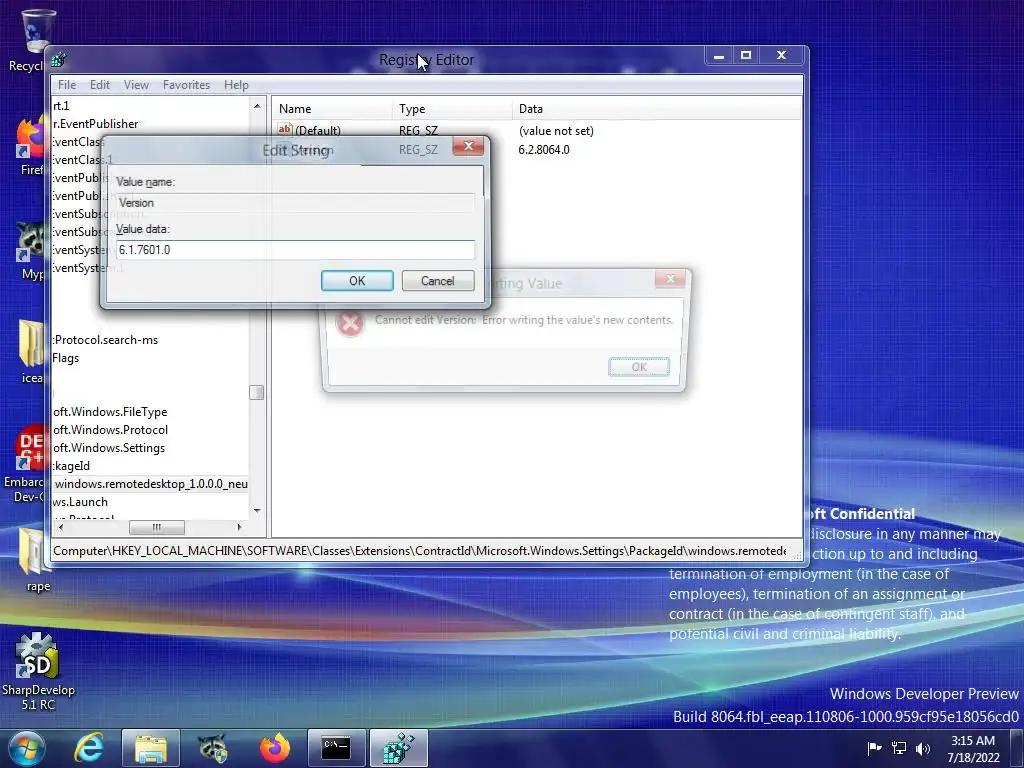Select the rt.1 tree key
The height and width of the screenshot is (768, 1024).
(x=61, y=106)
